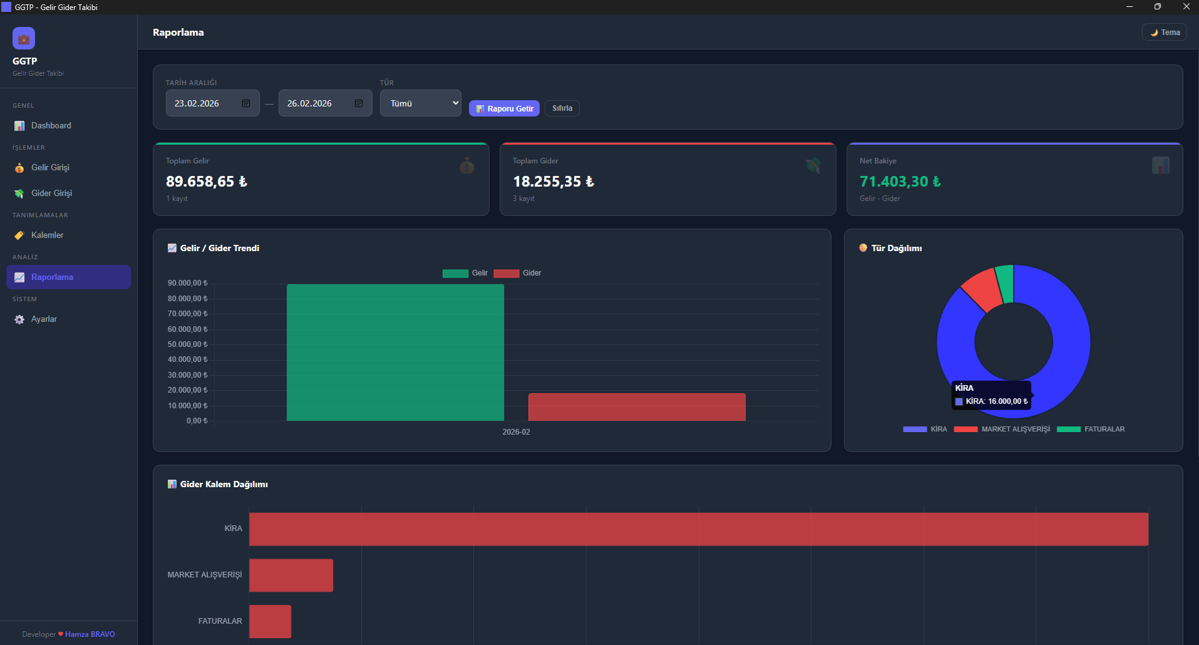Open the Ayarlar gear icon

(x=19, y=320)
